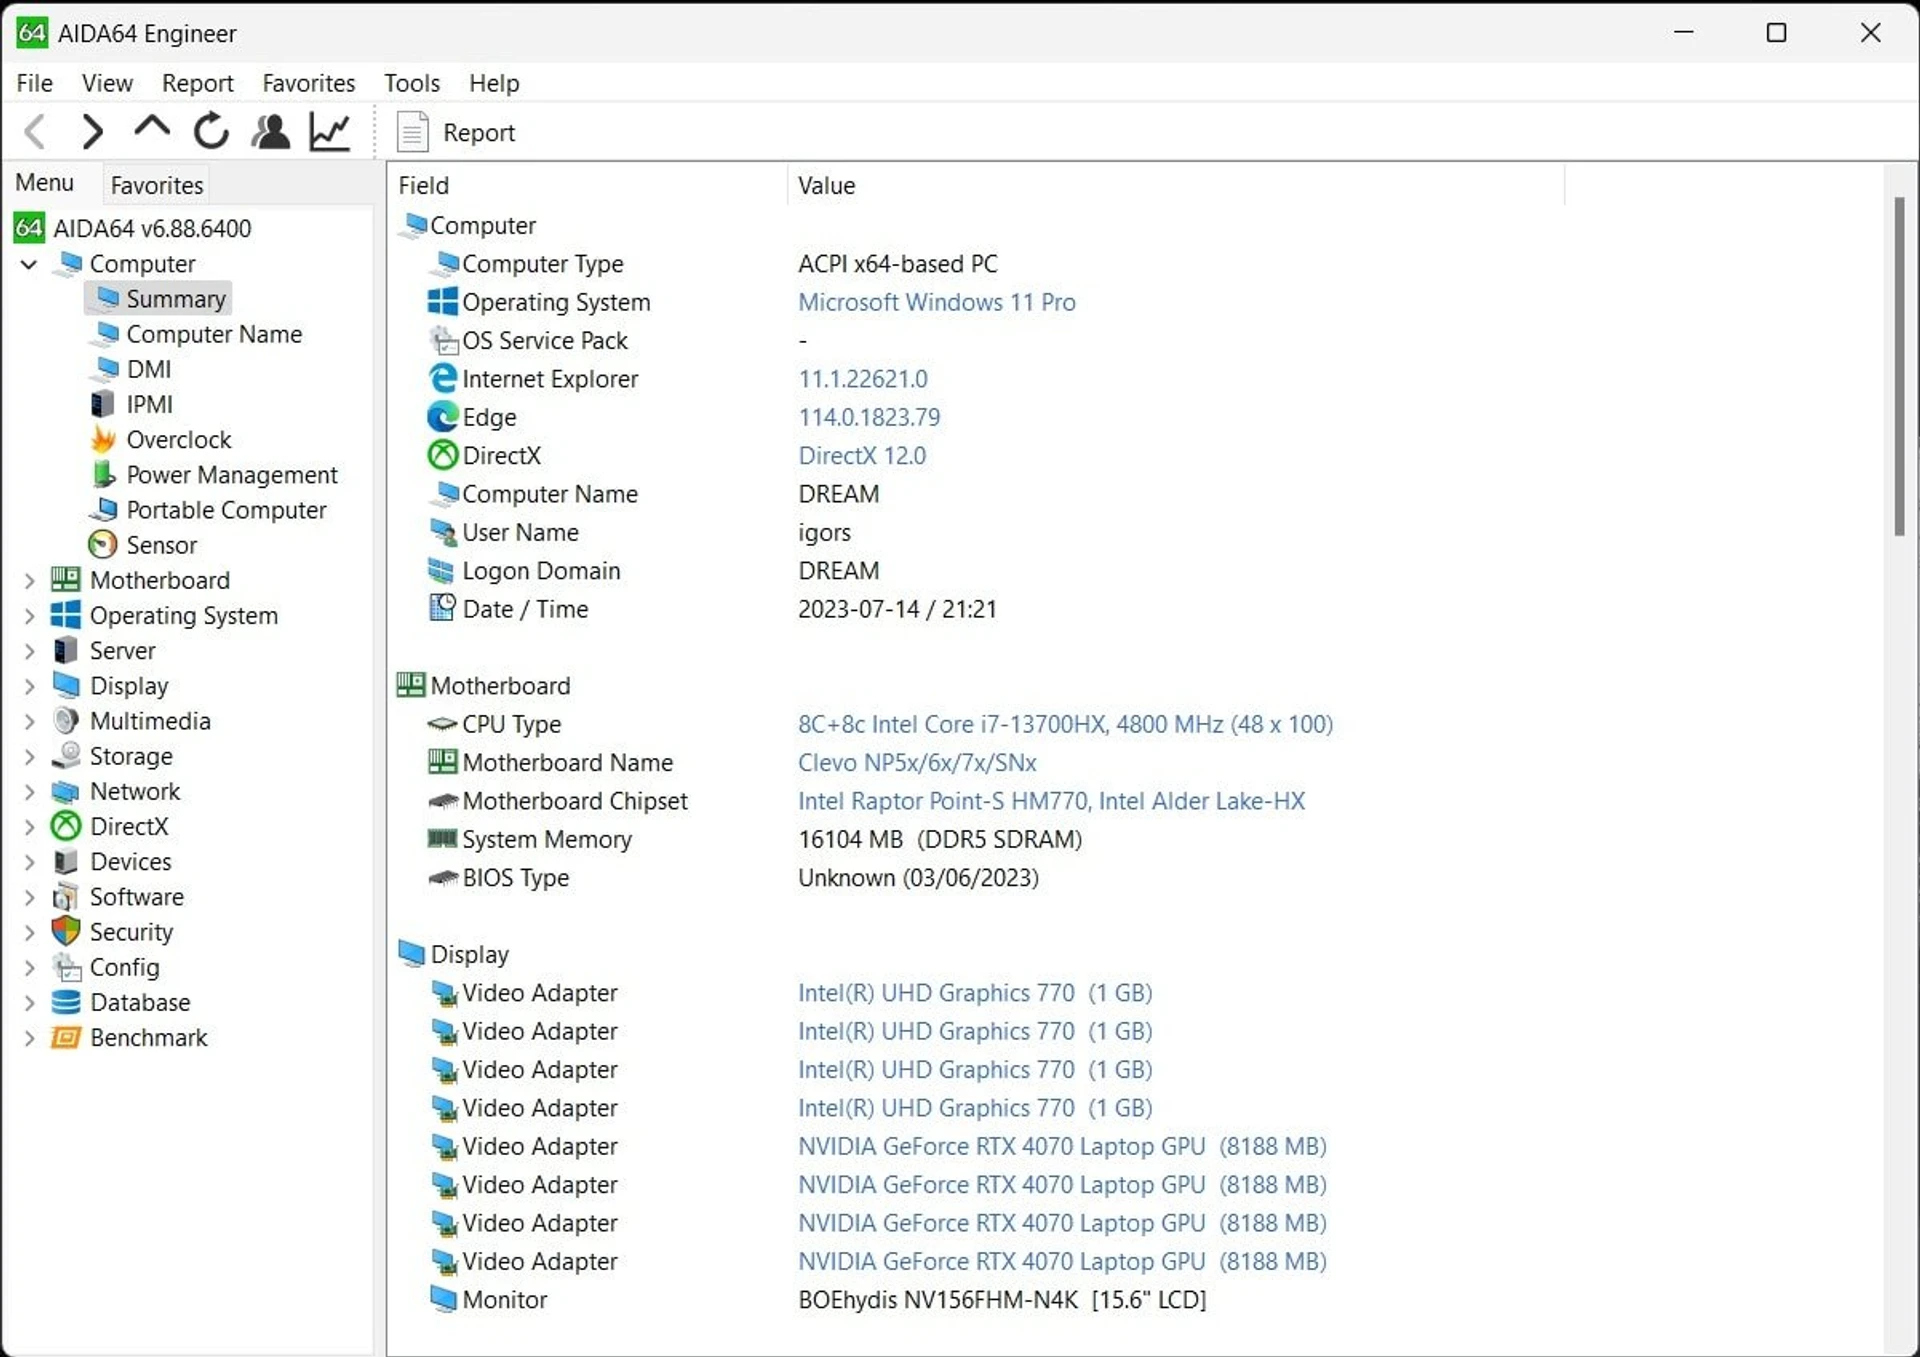
Task: Open the Overclock flame item
Action: pos(162,439)
